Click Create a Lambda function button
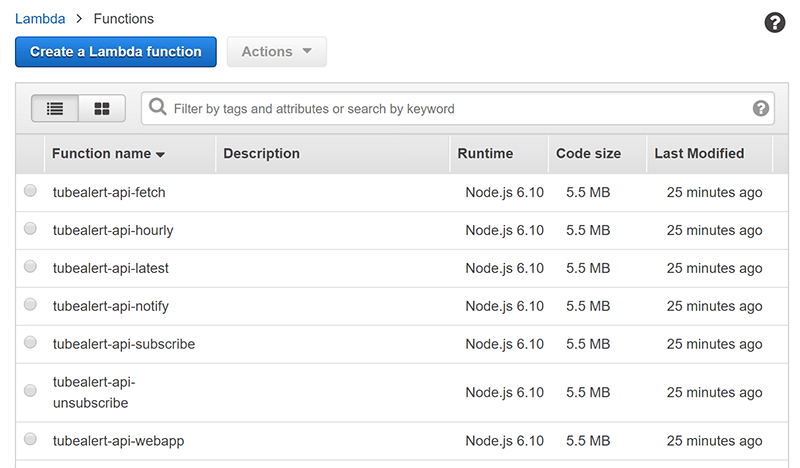The height and width of the screenshot is (468, 800). [116, 52]
